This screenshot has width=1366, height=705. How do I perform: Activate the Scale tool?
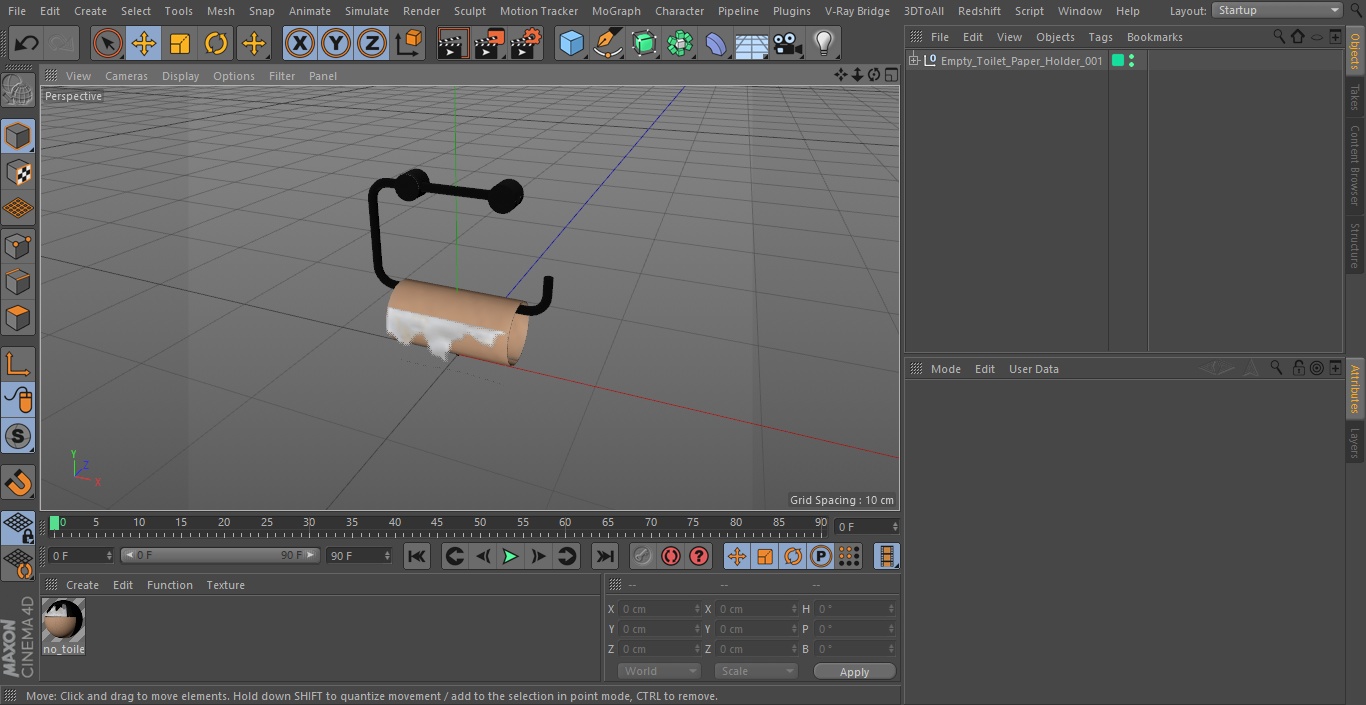click(x=180, y=43)
